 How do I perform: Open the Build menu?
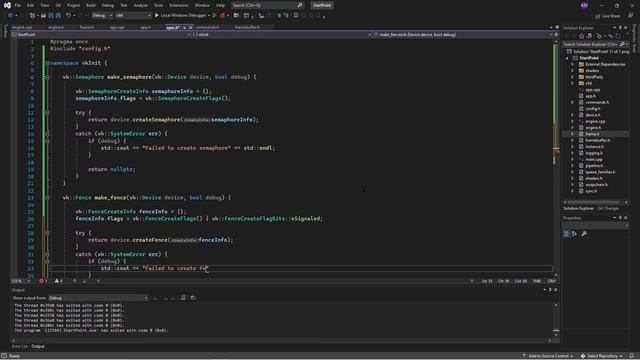[91, 5]
